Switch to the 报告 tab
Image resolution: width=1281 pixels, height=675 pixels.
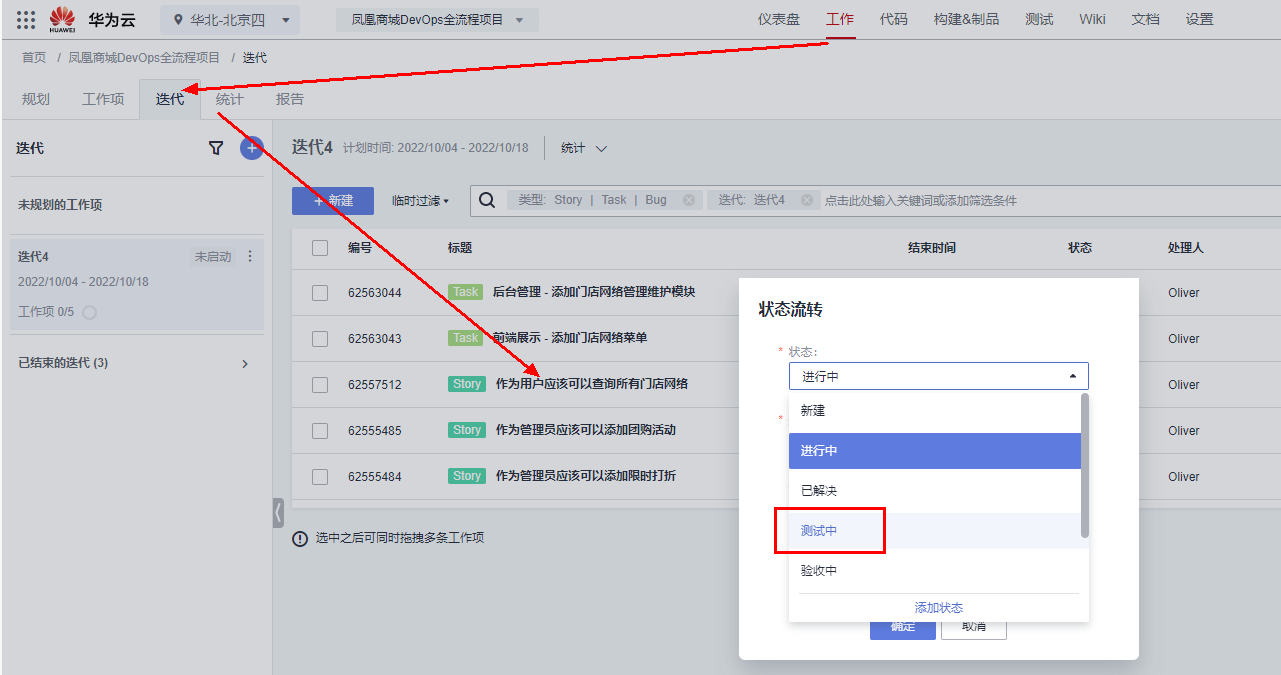click(x=290, y=99)
